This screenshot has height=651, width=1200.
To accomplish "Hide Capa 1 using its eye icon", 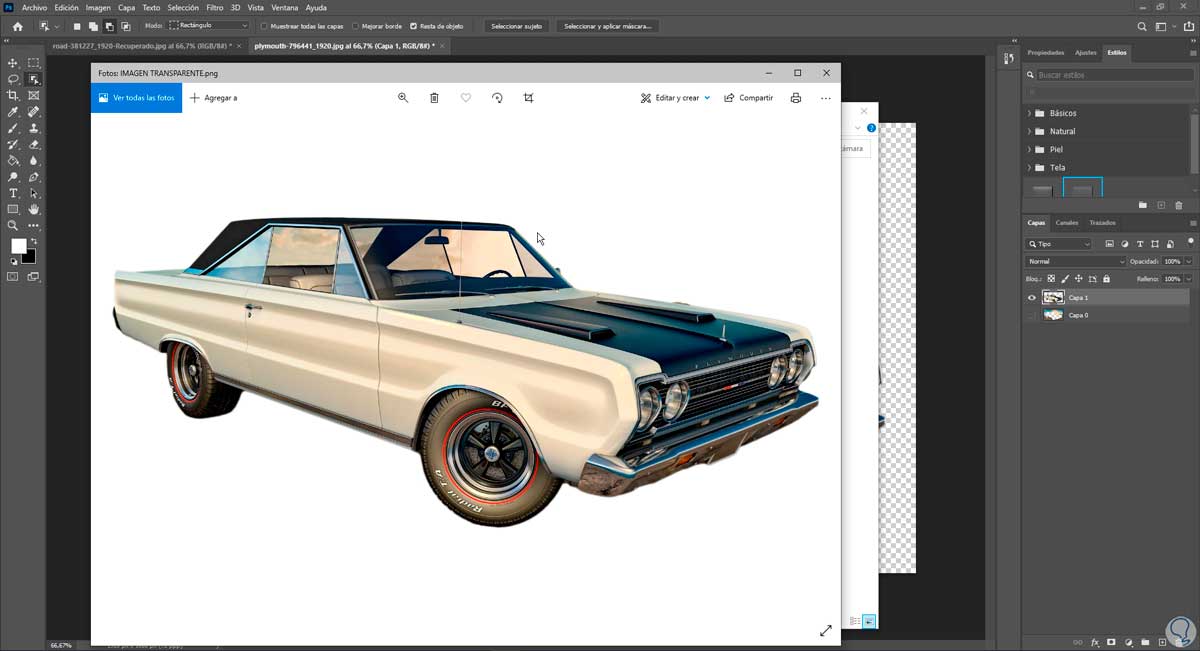I will click(1032, 297).
